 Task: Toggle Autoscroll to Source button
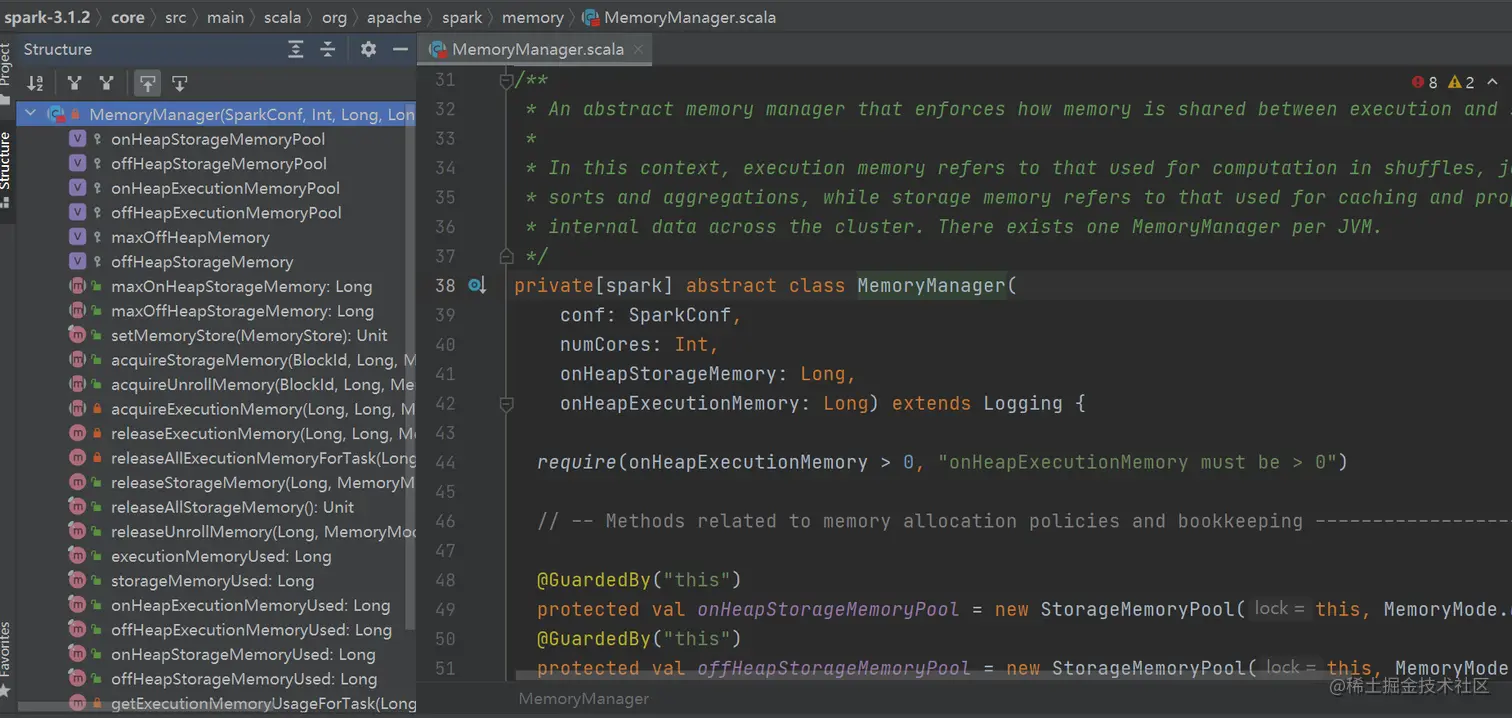click(148, 83)
